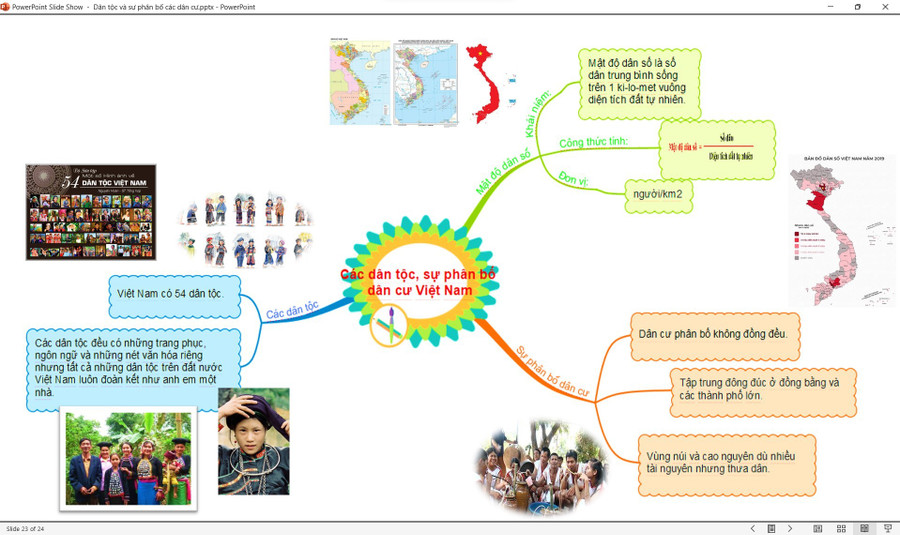Open the slide menu between navigation arrows
This screenshot has height=535, width=900.
tap(771, 528)
